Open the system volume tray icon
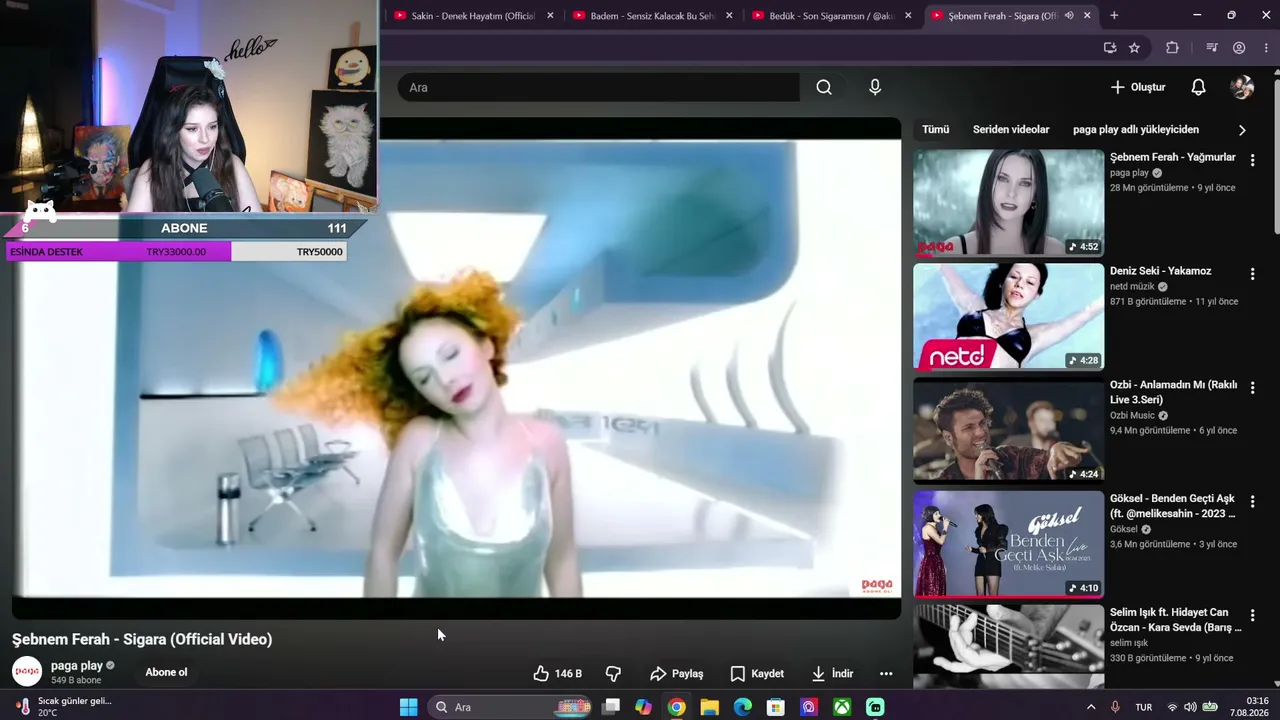Viewport: 1280px width, 720px height. (x=1190, y=707)
